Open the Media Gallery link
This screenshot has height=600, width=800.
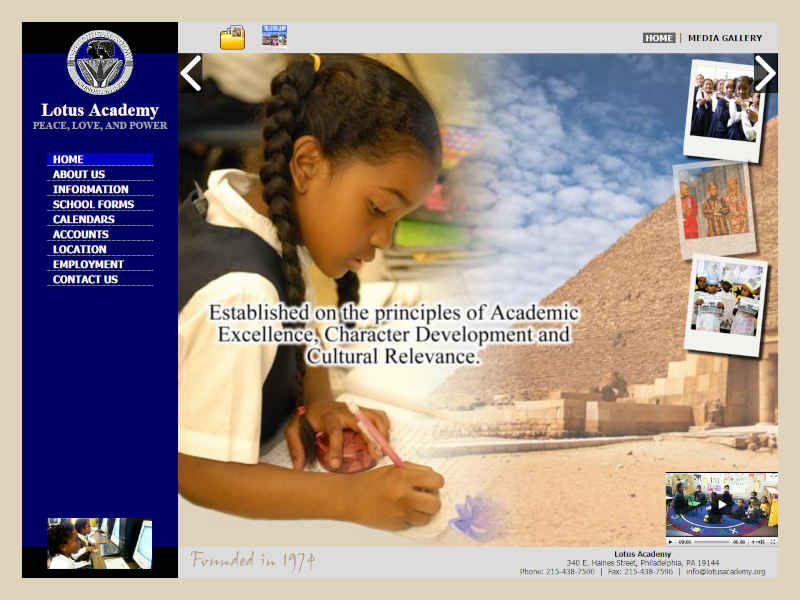725,38
